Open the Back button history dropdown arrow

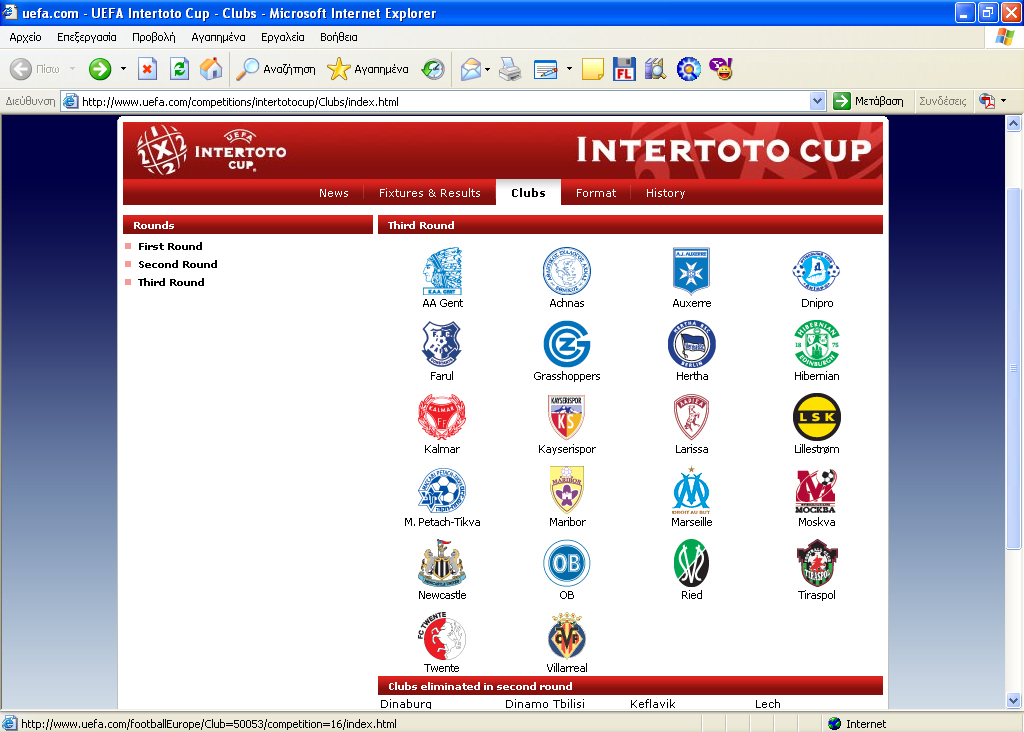pyautogui.click(x=72, y=69)
